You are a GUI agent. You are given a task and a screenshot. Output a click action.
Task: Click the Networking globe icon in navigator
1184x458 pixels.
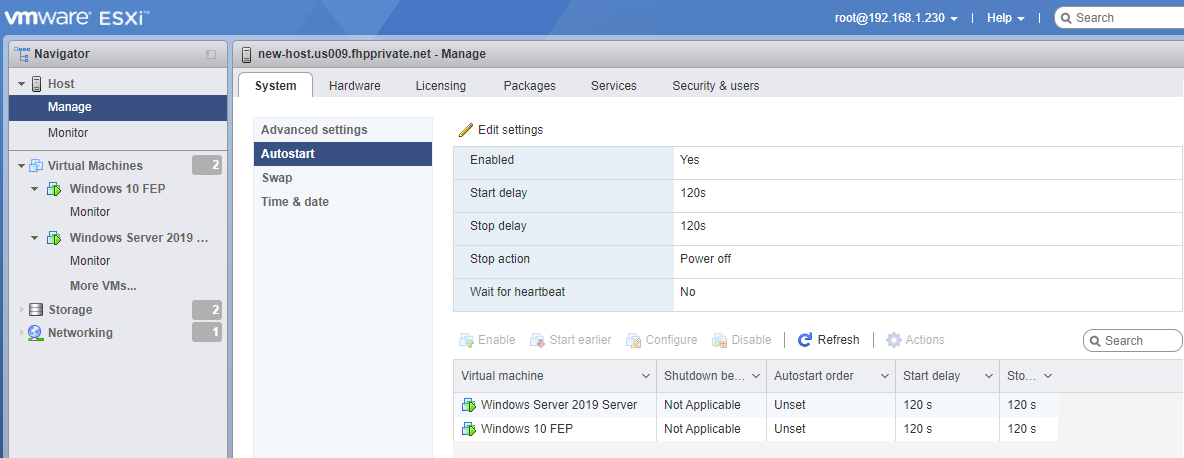pos(36,333)
